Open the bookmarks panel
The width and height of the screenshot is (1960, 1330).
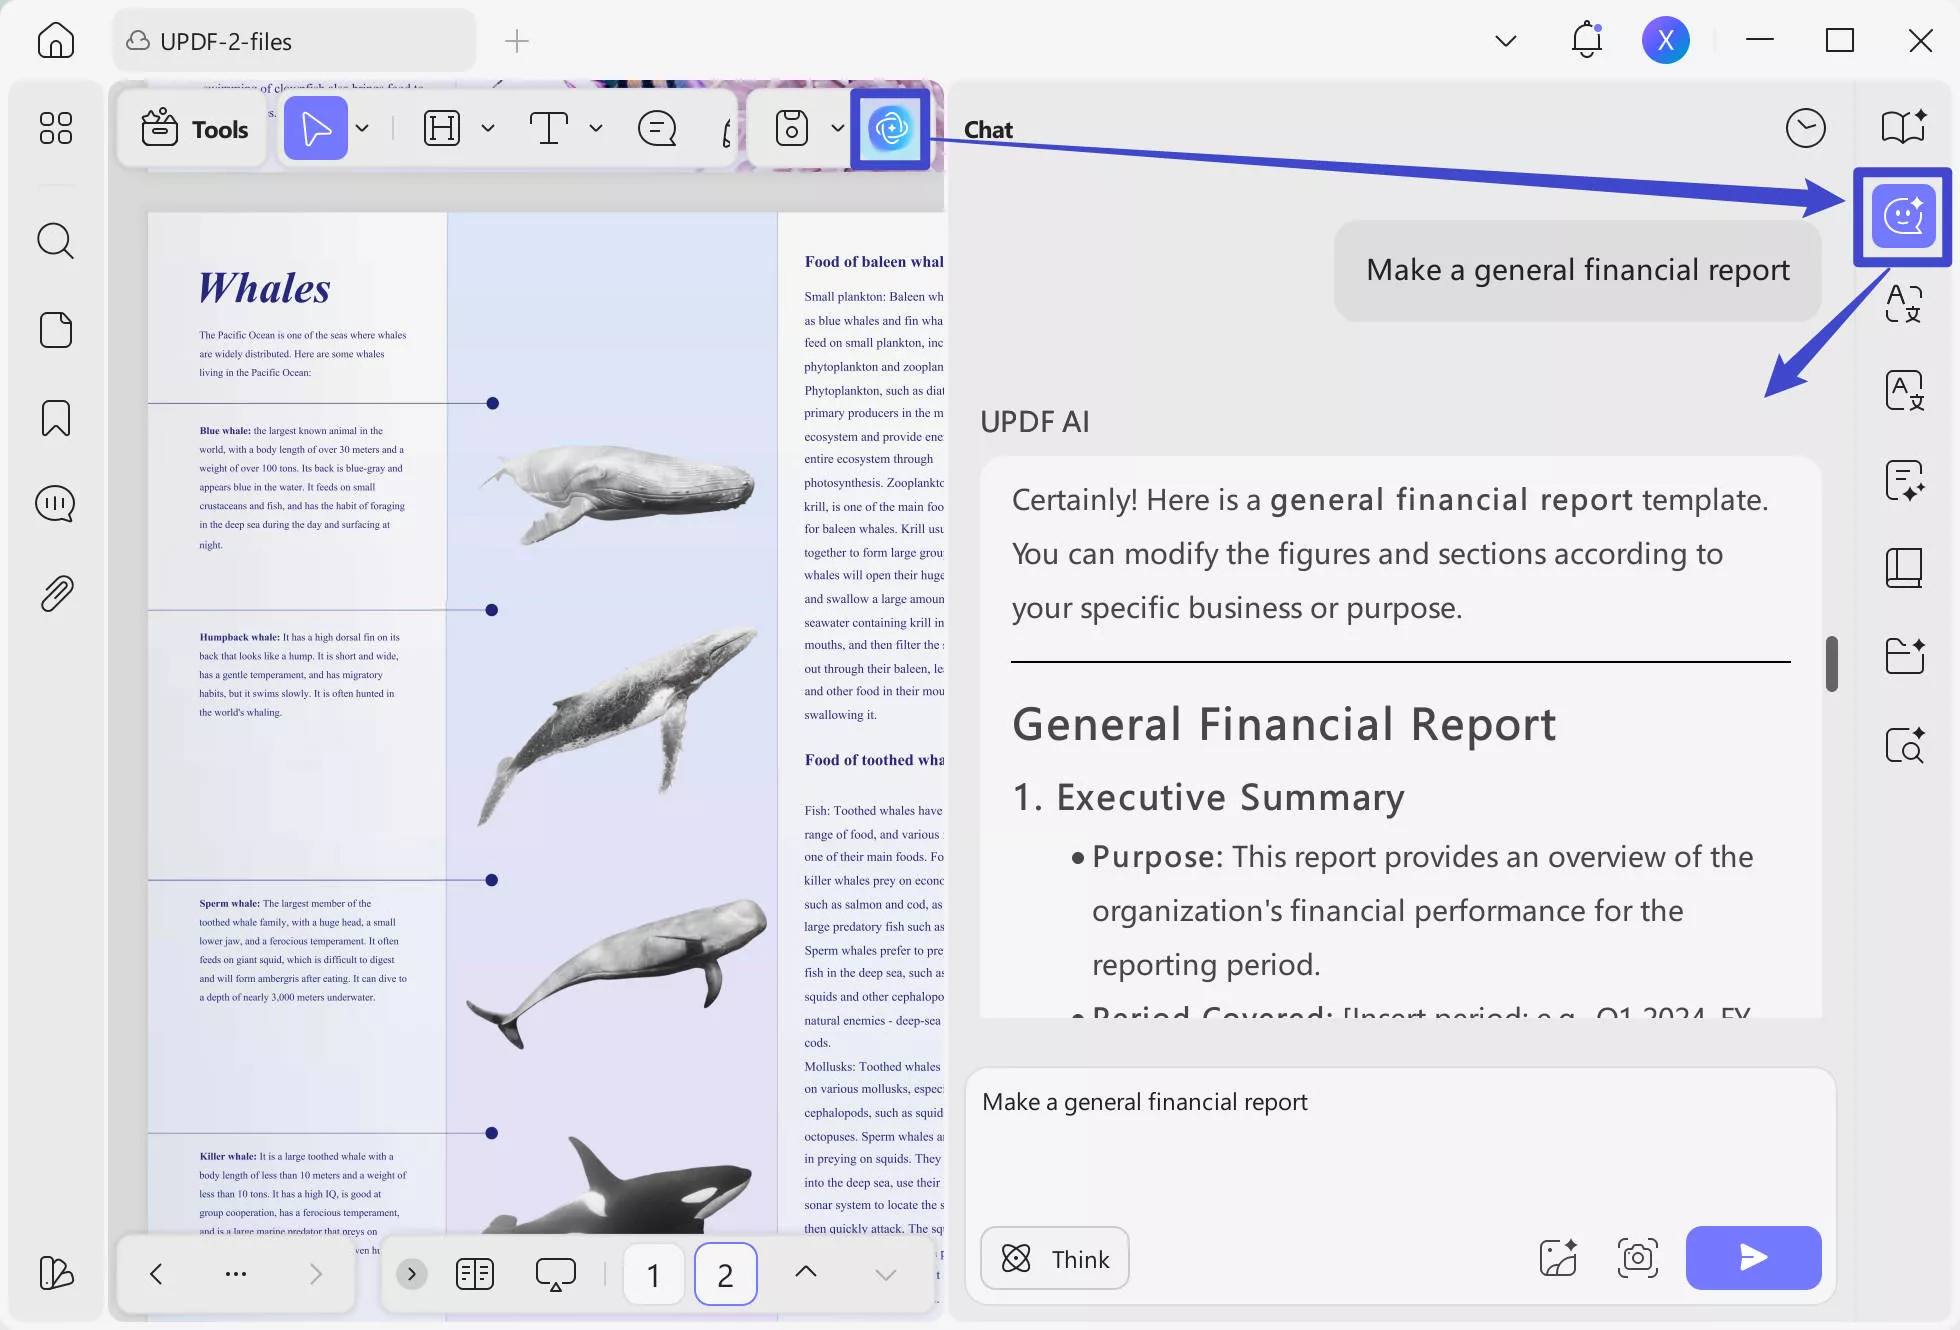point(55,418)
